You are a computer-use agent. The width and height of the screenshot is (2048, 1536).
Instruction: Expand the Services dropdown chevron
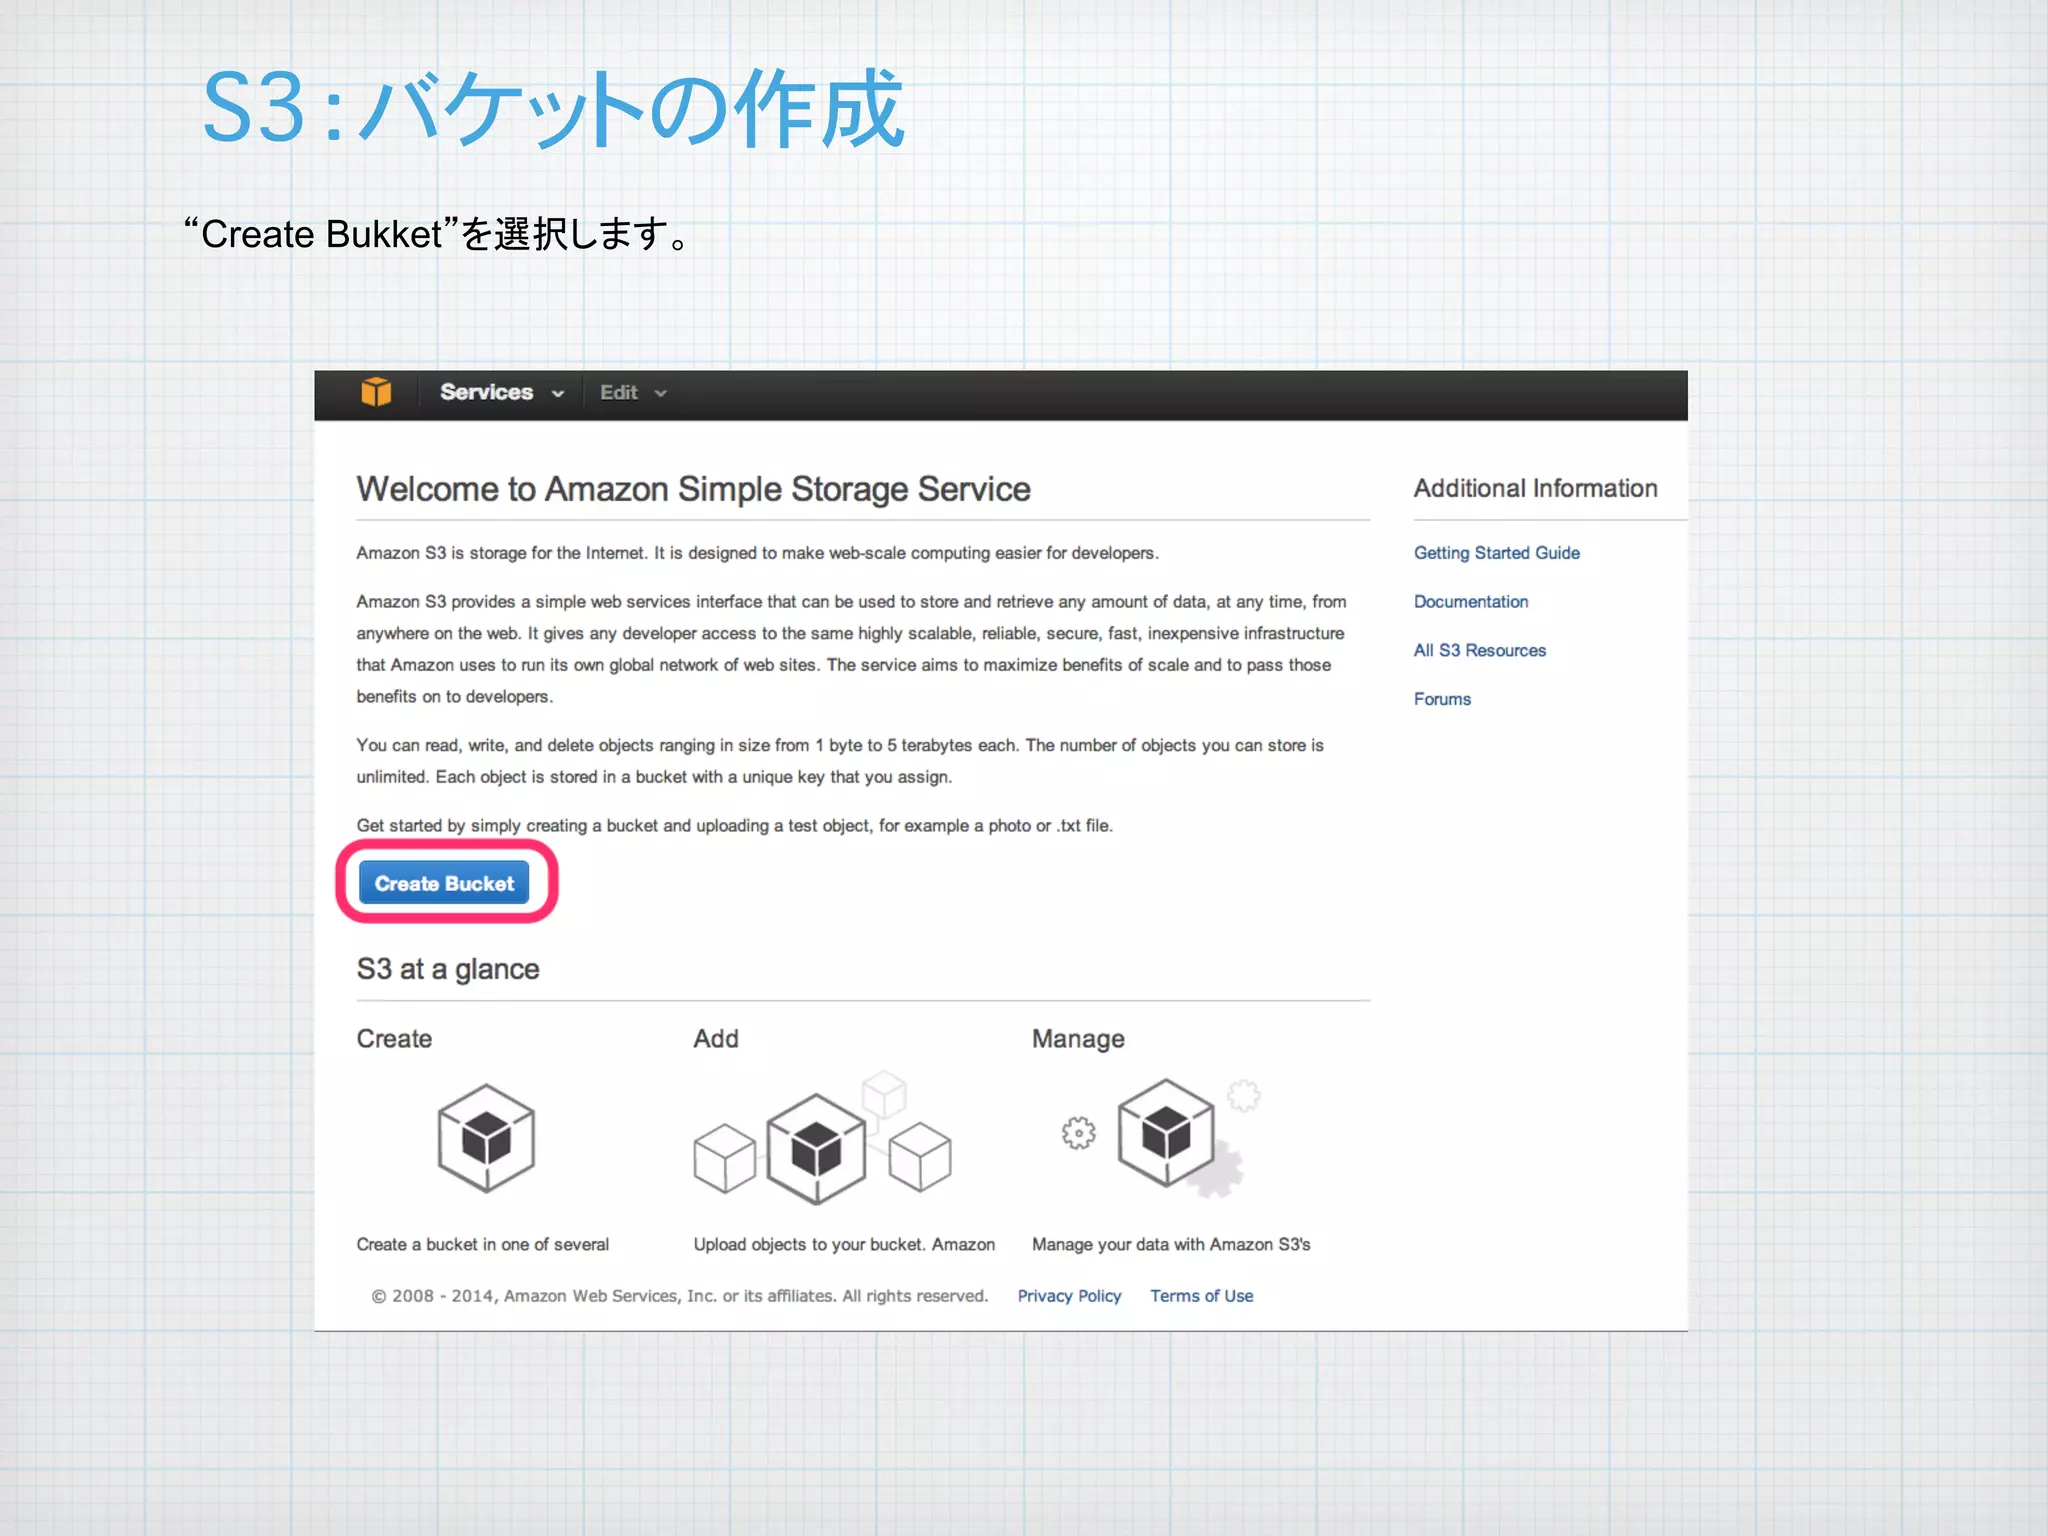[558, 394]
